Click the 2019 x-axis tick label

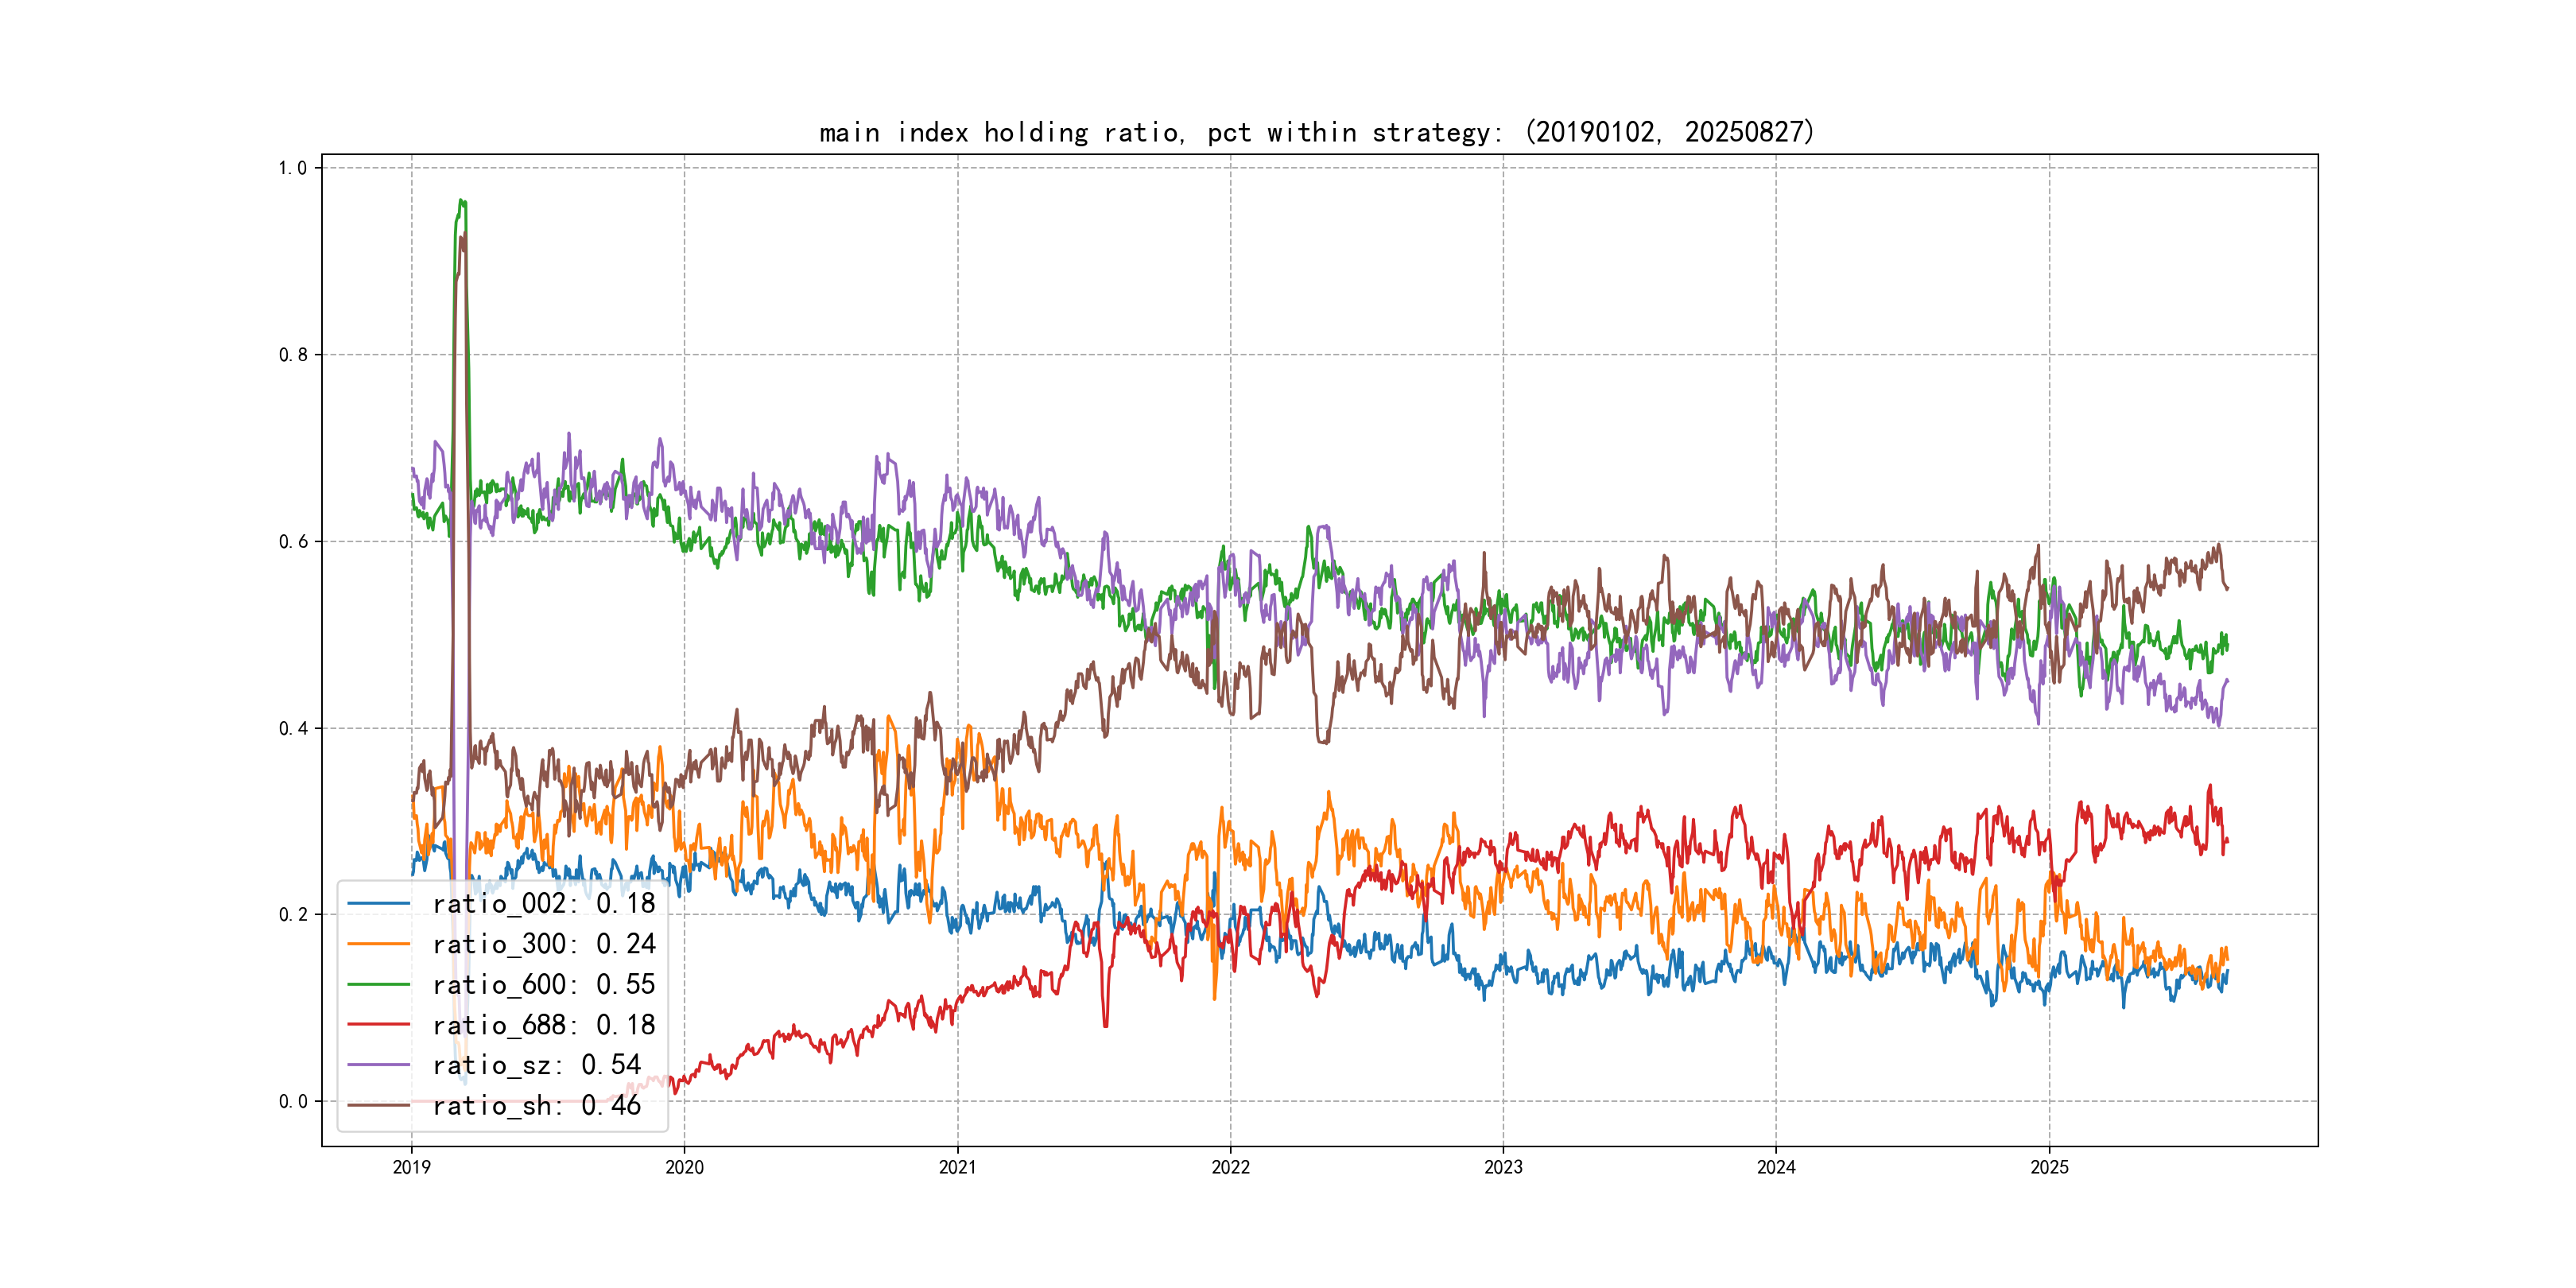click(411, 1168)
